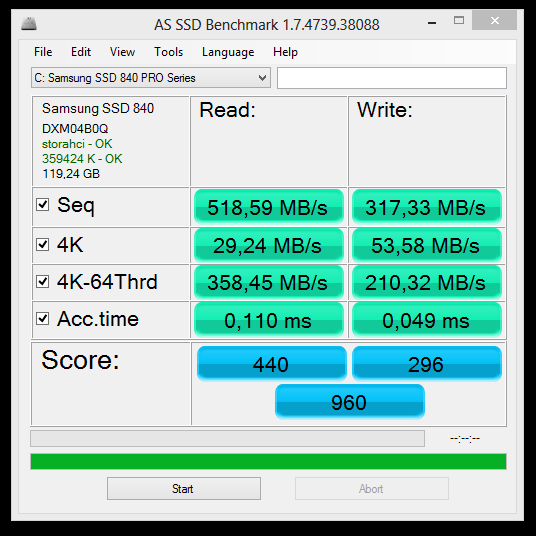Open the Help menu
The height and width of the screenshot is (536, 536).
click(x=285, y=52)
